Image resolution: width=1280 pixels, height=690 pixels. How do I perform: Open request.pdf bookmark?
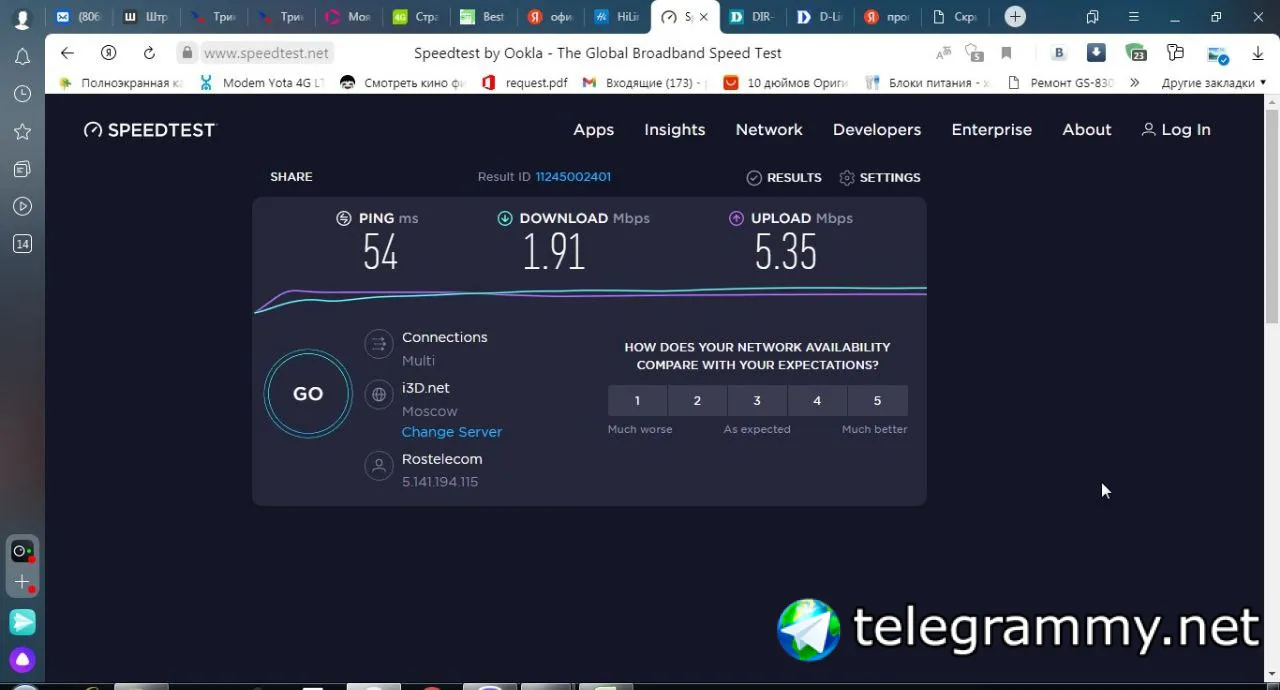pos(525,83)
